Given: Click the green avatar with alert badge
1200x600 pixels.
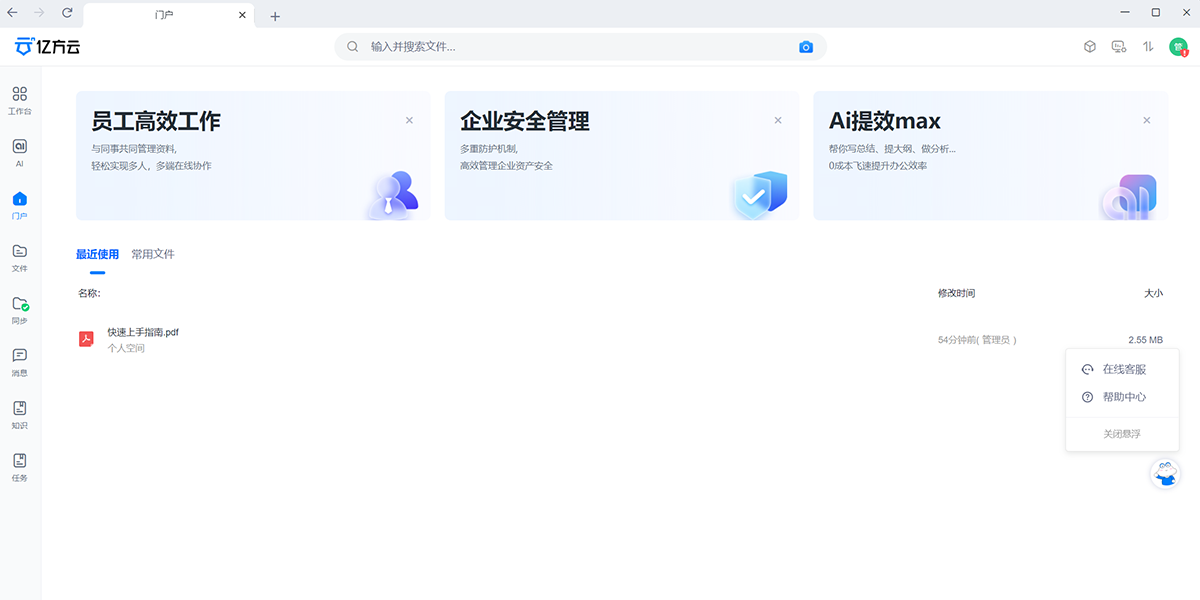Looking at the screenshot, I should coord(1180,46).
